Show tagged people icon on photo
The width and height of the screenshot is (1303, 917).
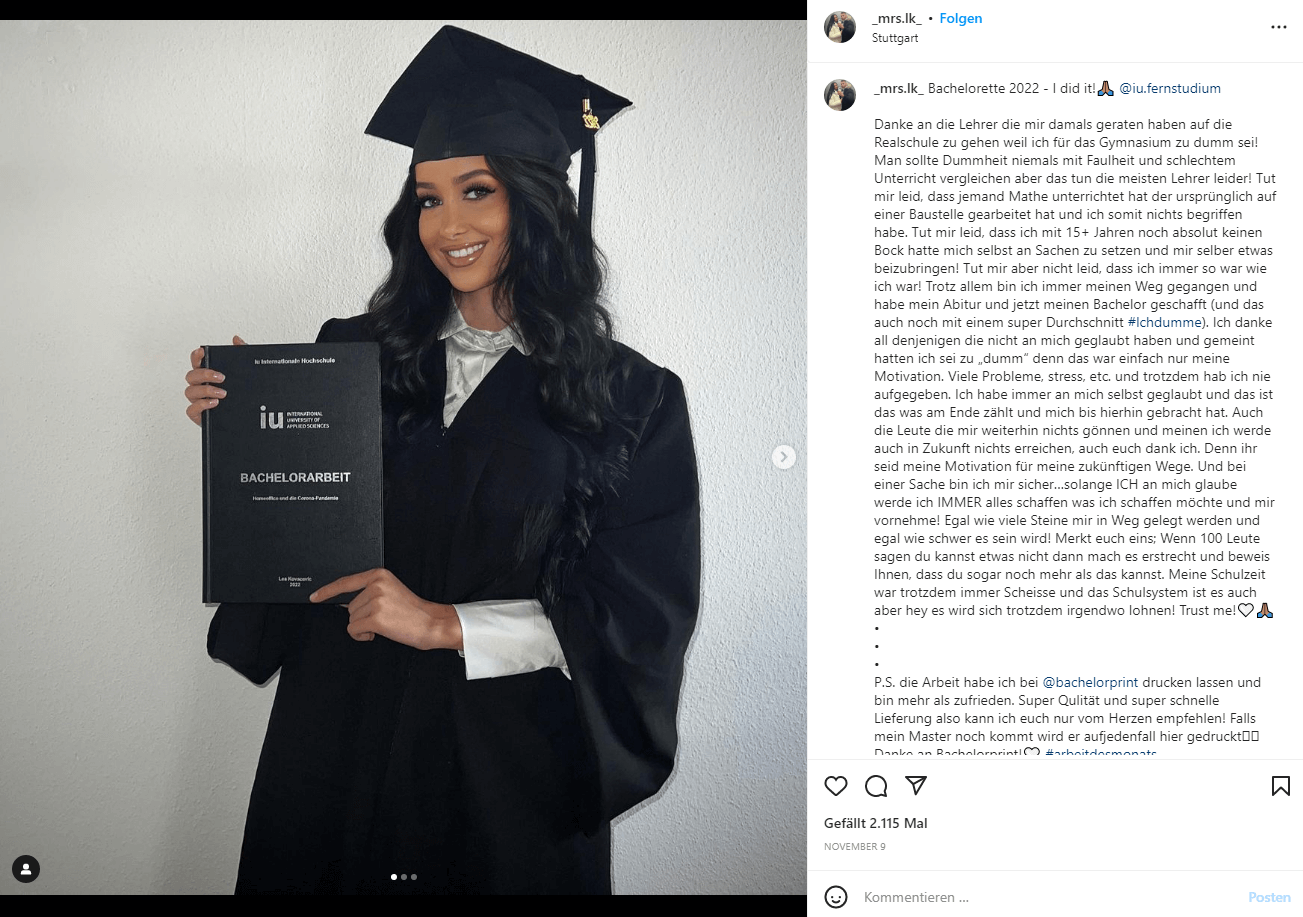coord(26,869)
